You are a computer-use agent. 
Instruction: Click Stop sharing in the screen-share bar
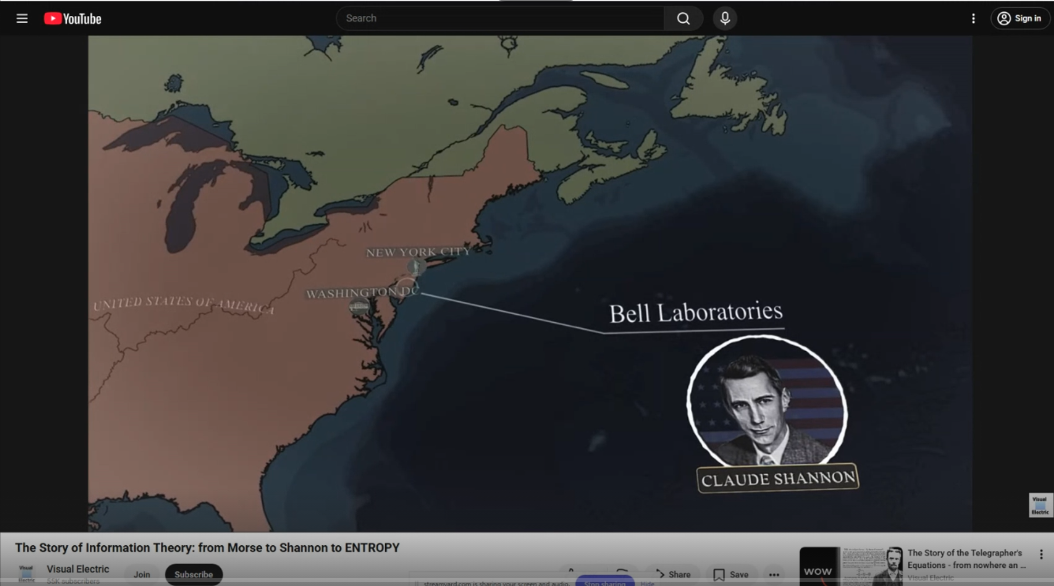[x=605, y=582]
